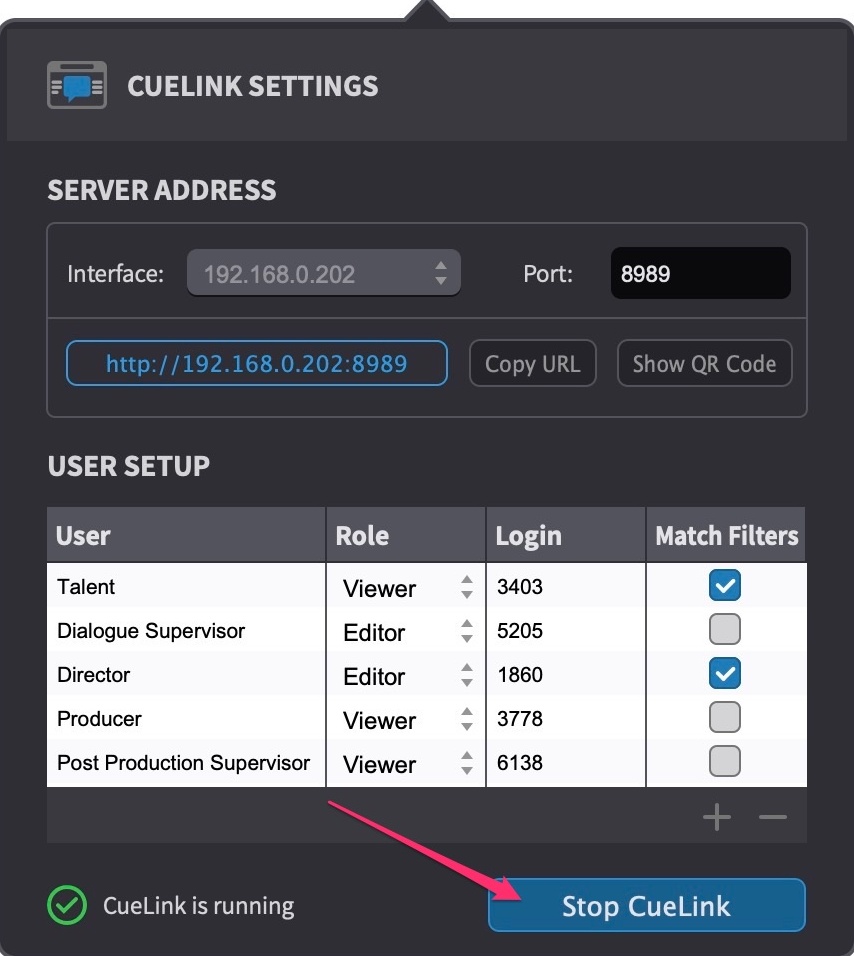Image resolution: width=854 pixels, height=956 pixels.
Task: Select the Producer user cell
Action: click(186, 718)
